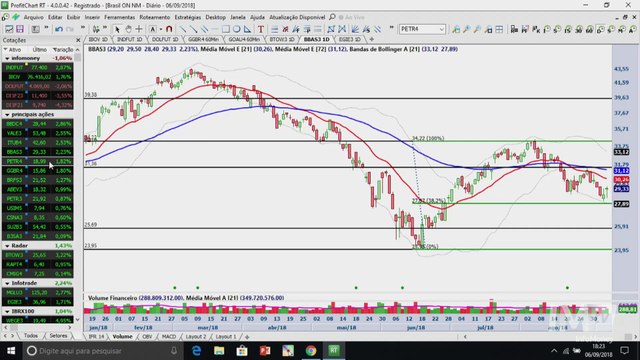This screenshot has width=640, height=360.
Task: Open the Estratégias menu
Action: 188,17
